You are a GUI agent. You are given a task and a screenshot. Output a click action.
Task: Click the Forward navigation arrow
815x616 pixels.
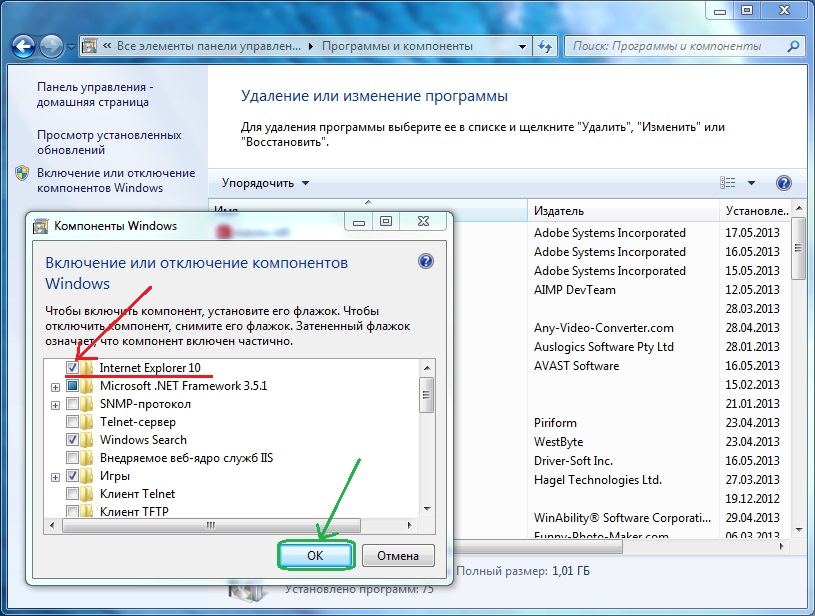tap(51, 47)
